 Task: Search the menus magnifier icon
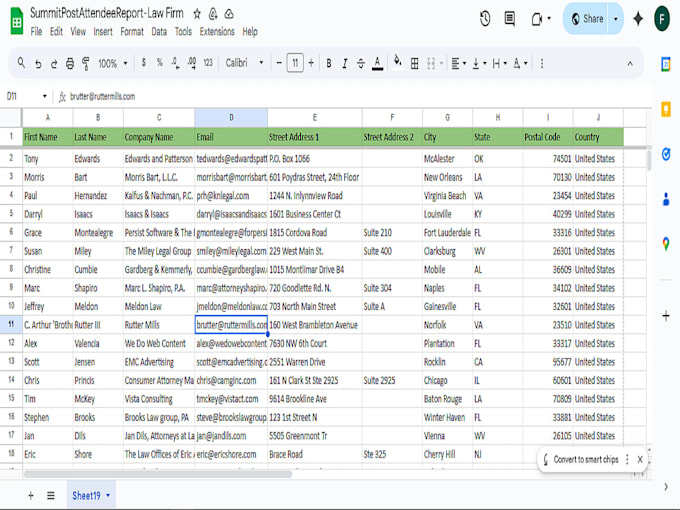(x=21, y=63)
